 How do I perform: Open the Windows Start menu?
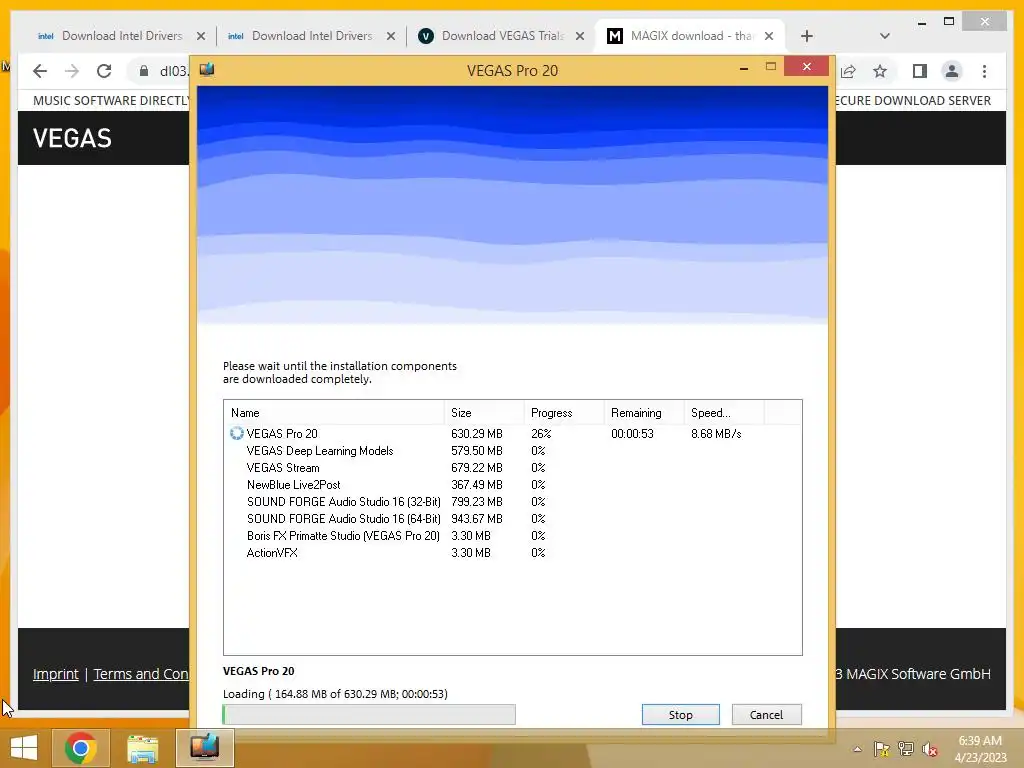coord(24,748)
